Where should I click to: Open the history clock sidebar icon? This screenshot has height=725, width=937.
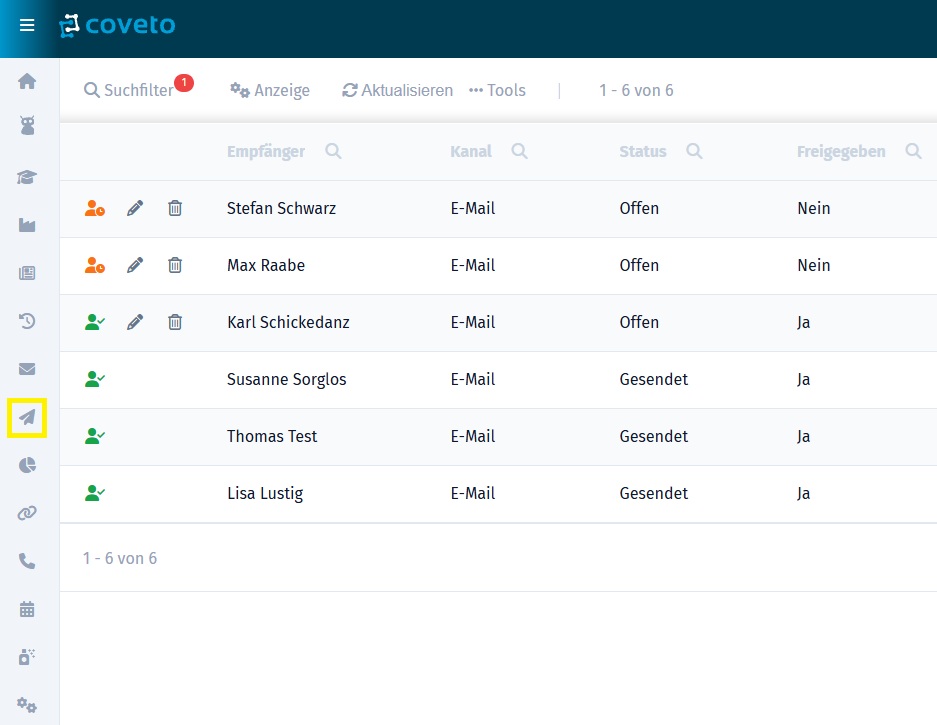tap(27, 321)
